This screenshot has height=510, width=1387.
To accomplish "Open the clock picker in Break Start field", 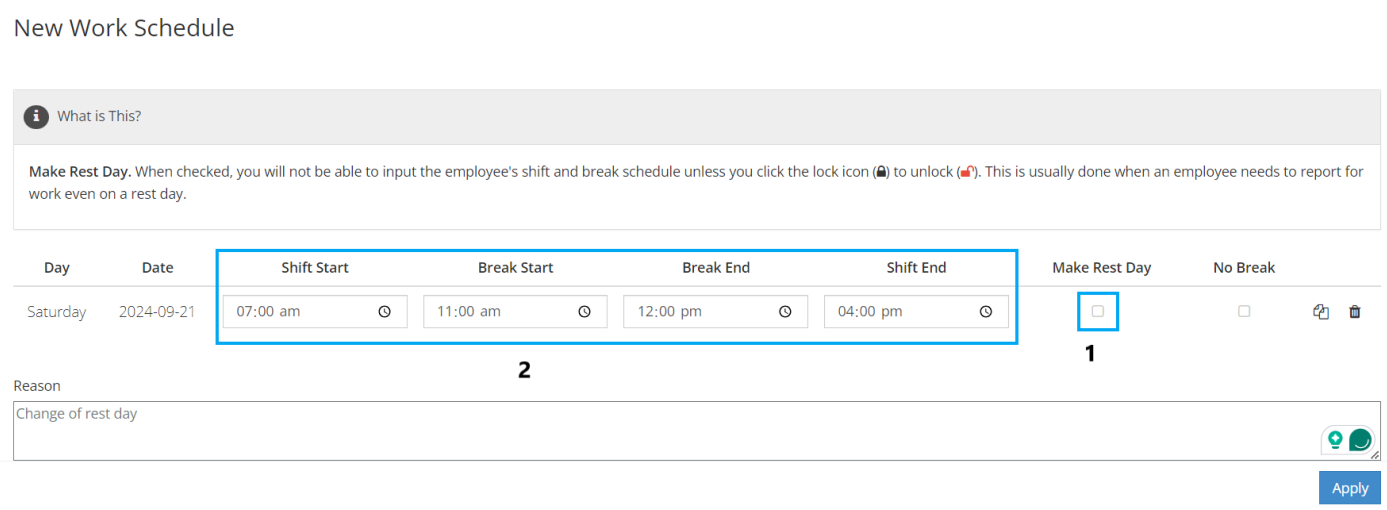I will [x=585, y=312].
